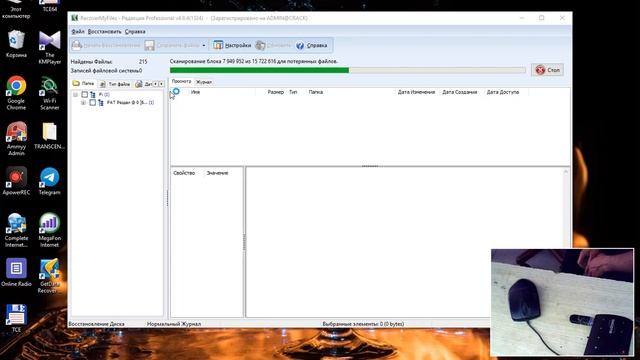Sort by Дата Изменения column header

point(416,92)
